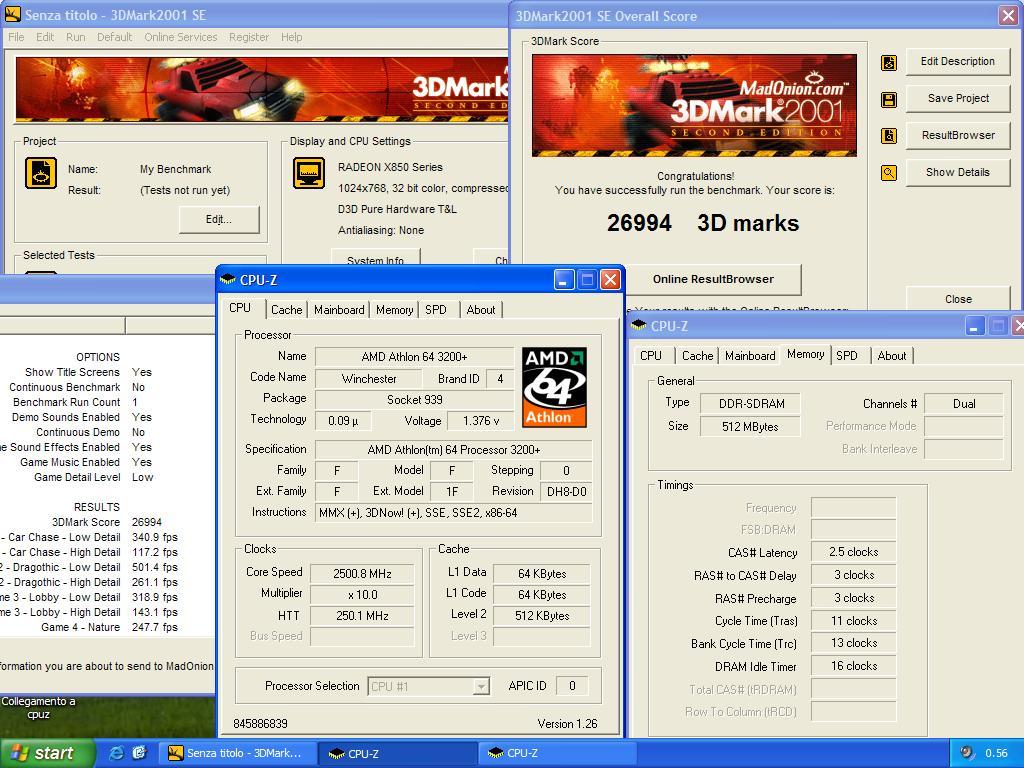Viewport: 1024px width, 768px height.
Task: Open Cache tab in the Memory CPU-Z window
Action: click(x=697, y=355)
